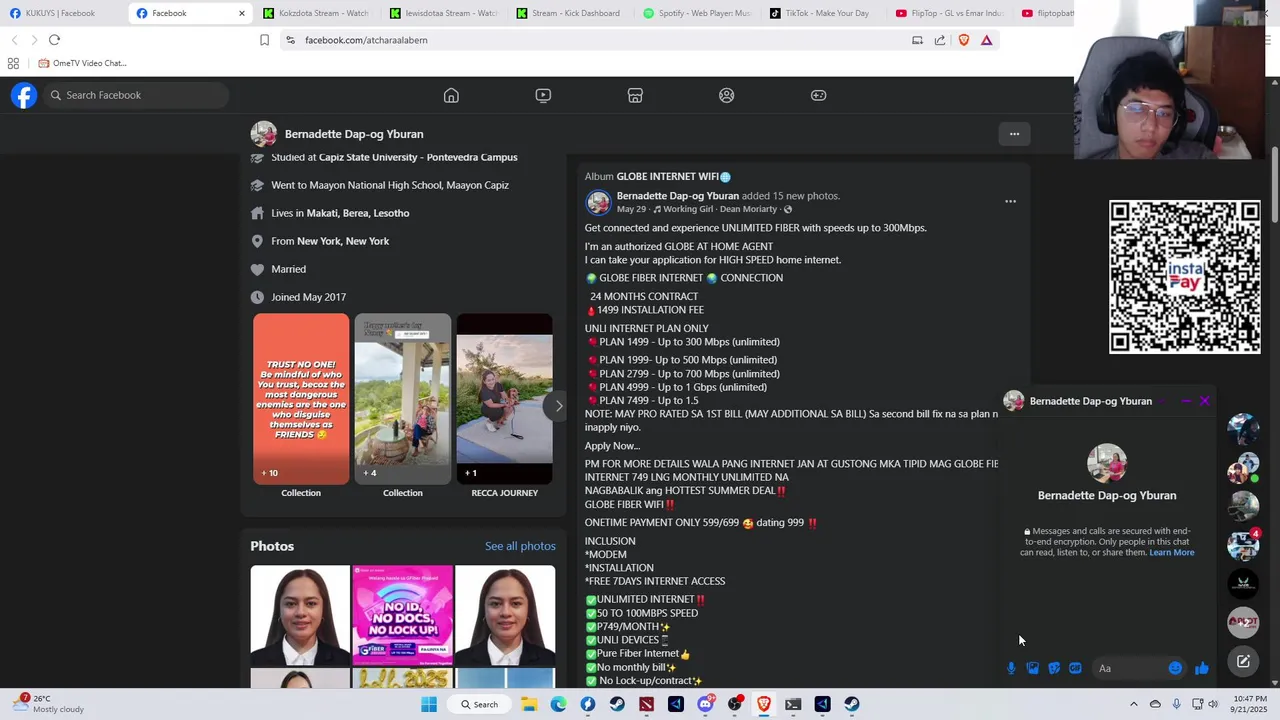The width and height of the screenshot is (1280, 720).
Task: Click the clock showing 10:47 PM
Action: tap(1249, 704)
